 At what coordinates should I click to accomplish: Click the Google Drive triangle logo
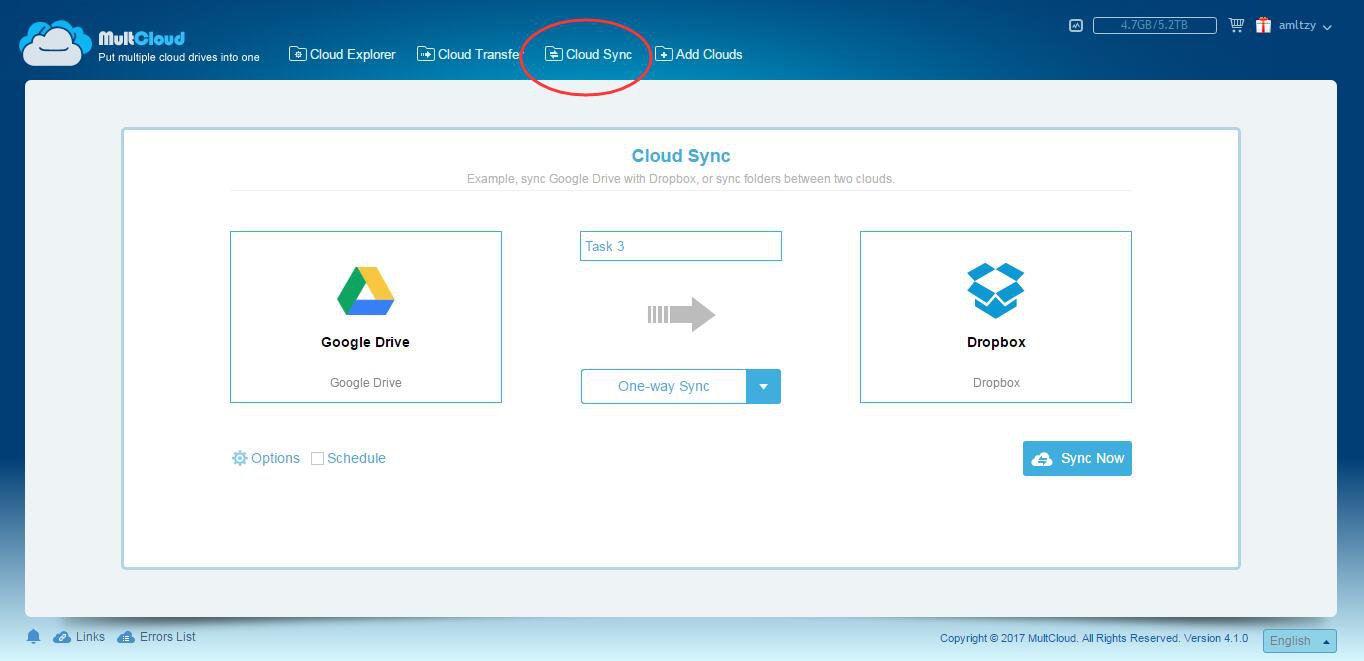coord(366,291)
